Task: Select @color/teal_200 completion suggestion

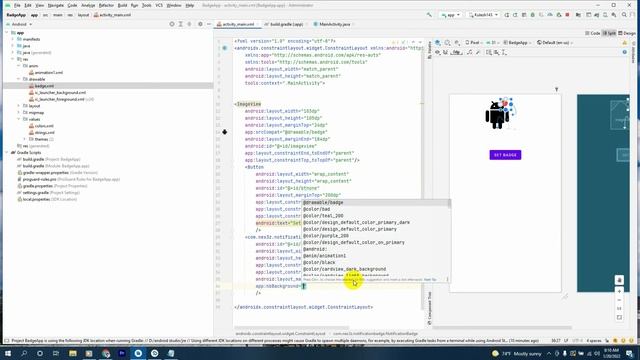Action: [x=376, y=216]
